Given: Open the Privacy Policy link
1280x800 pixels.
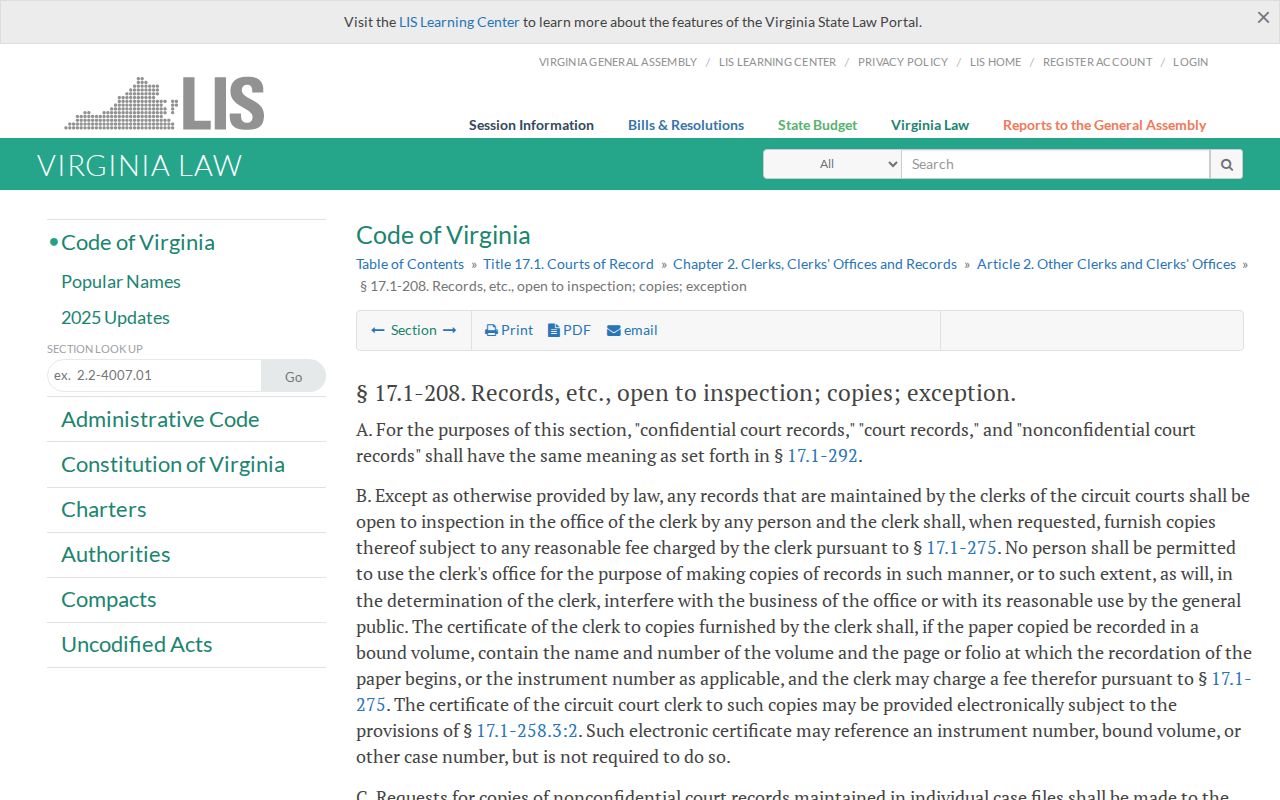Looking at the screenshot, I should click(903, 62).
